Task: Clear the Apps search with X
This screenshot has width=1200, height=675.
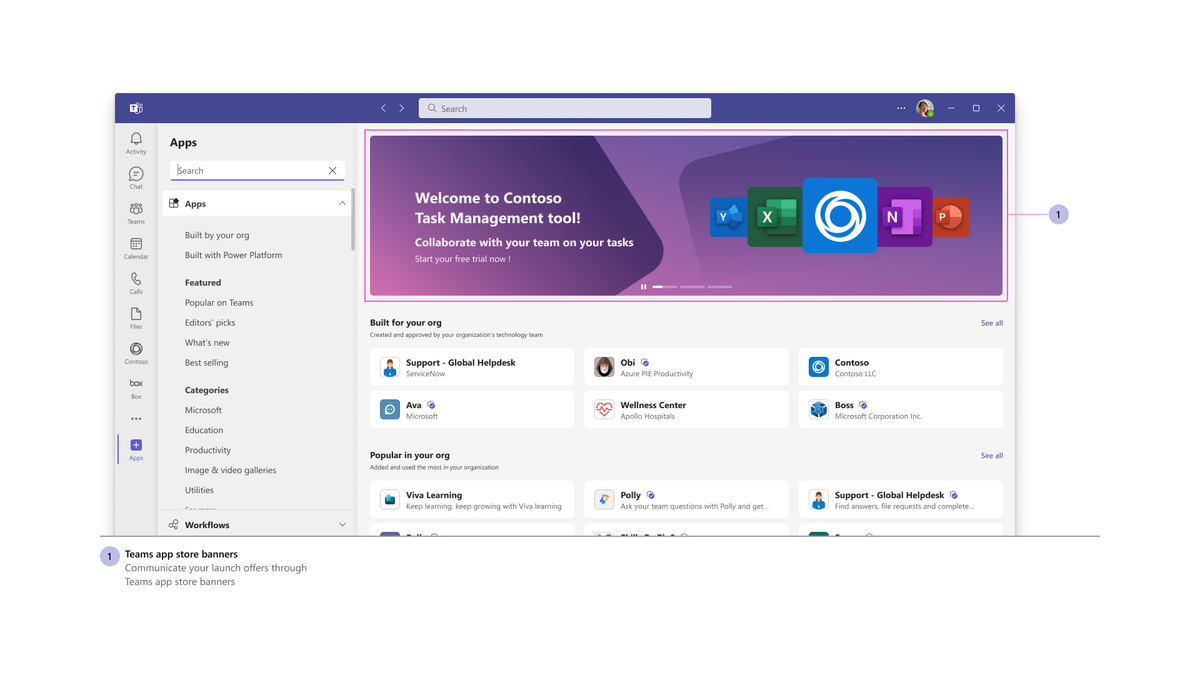Action: [333, 171]
